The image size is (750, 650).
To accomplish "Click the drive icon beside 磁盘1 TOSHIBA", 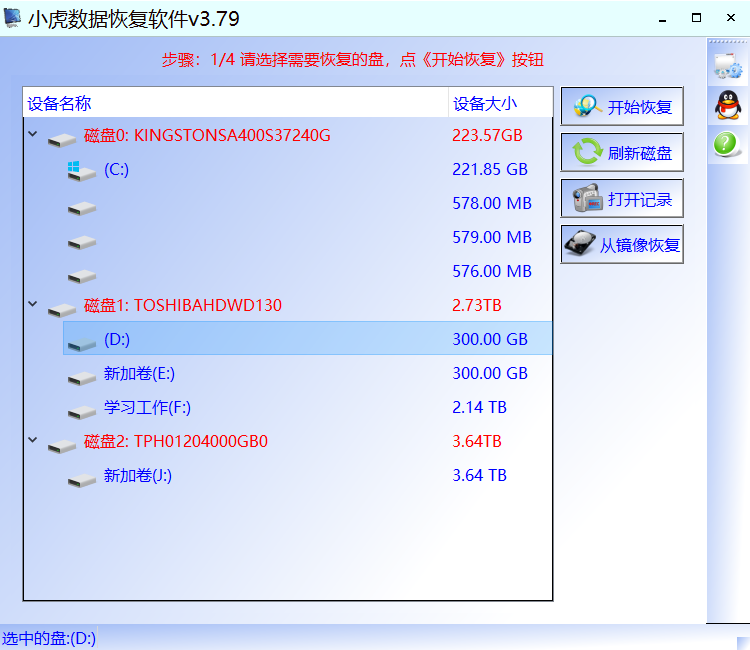I will click(x=62, y=310).
